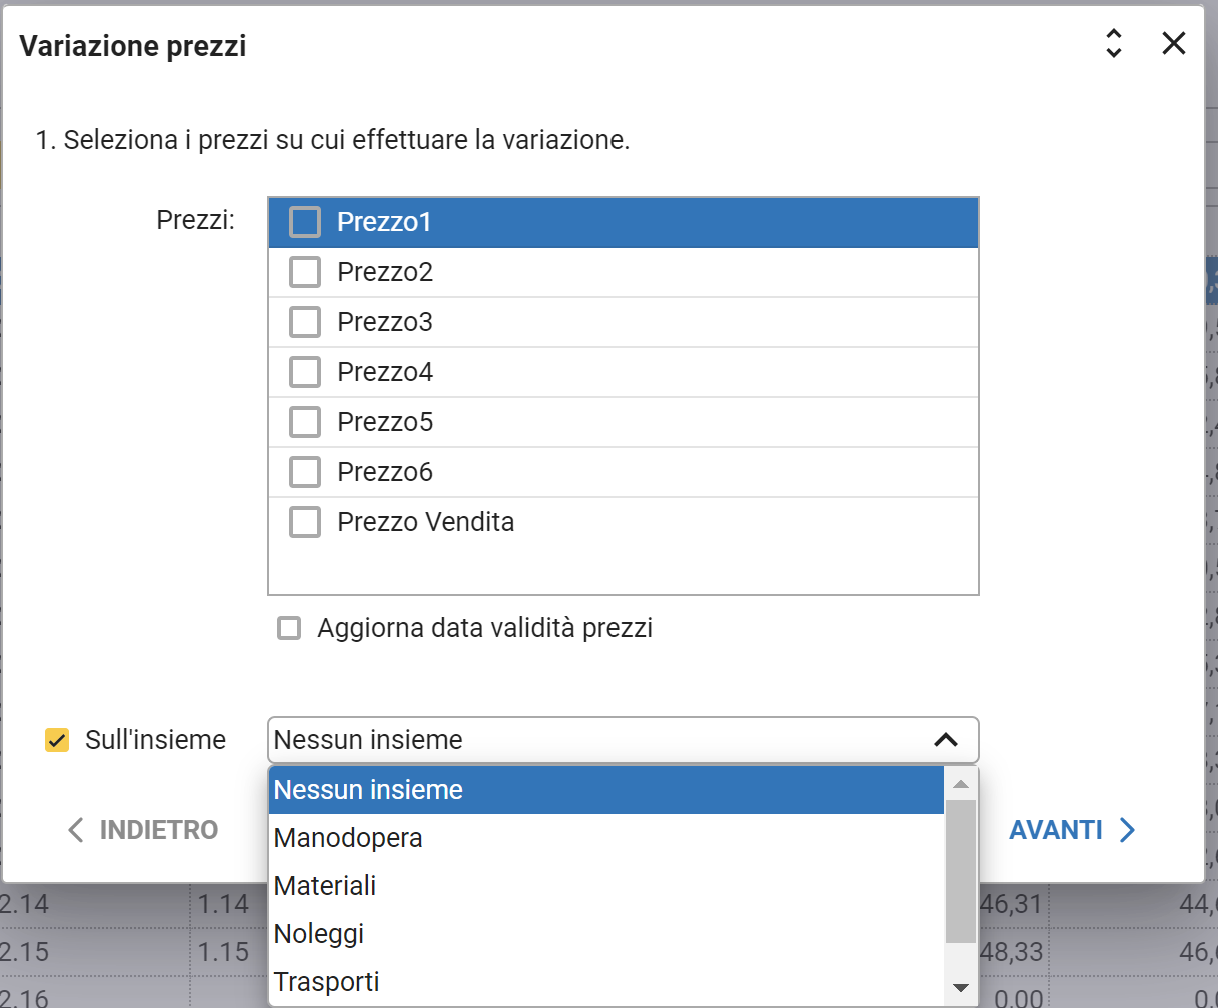Toggle the Prezzo6 checkbox

point(305,472)
